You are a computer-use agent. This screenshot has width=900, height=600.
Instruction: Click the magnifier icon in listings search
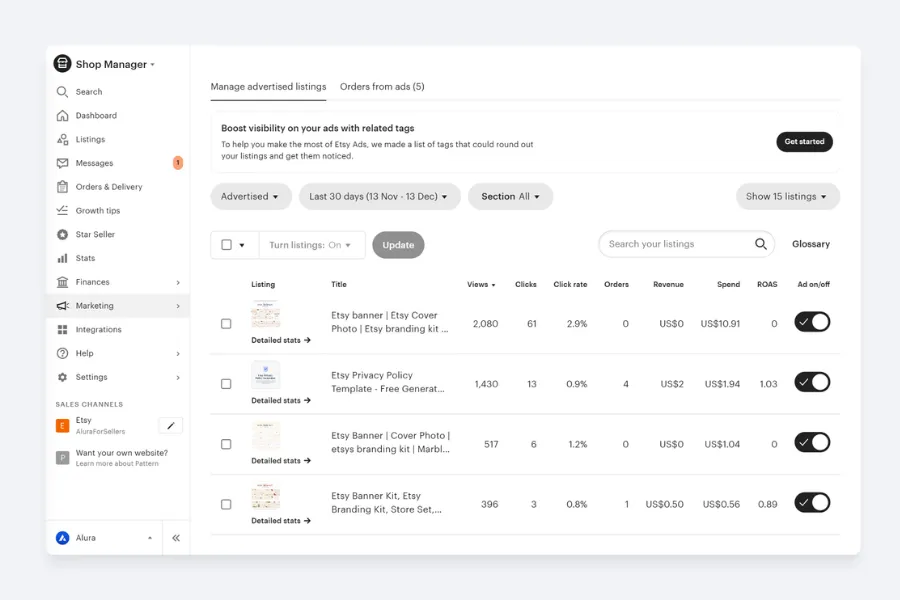tap(761, 244)
